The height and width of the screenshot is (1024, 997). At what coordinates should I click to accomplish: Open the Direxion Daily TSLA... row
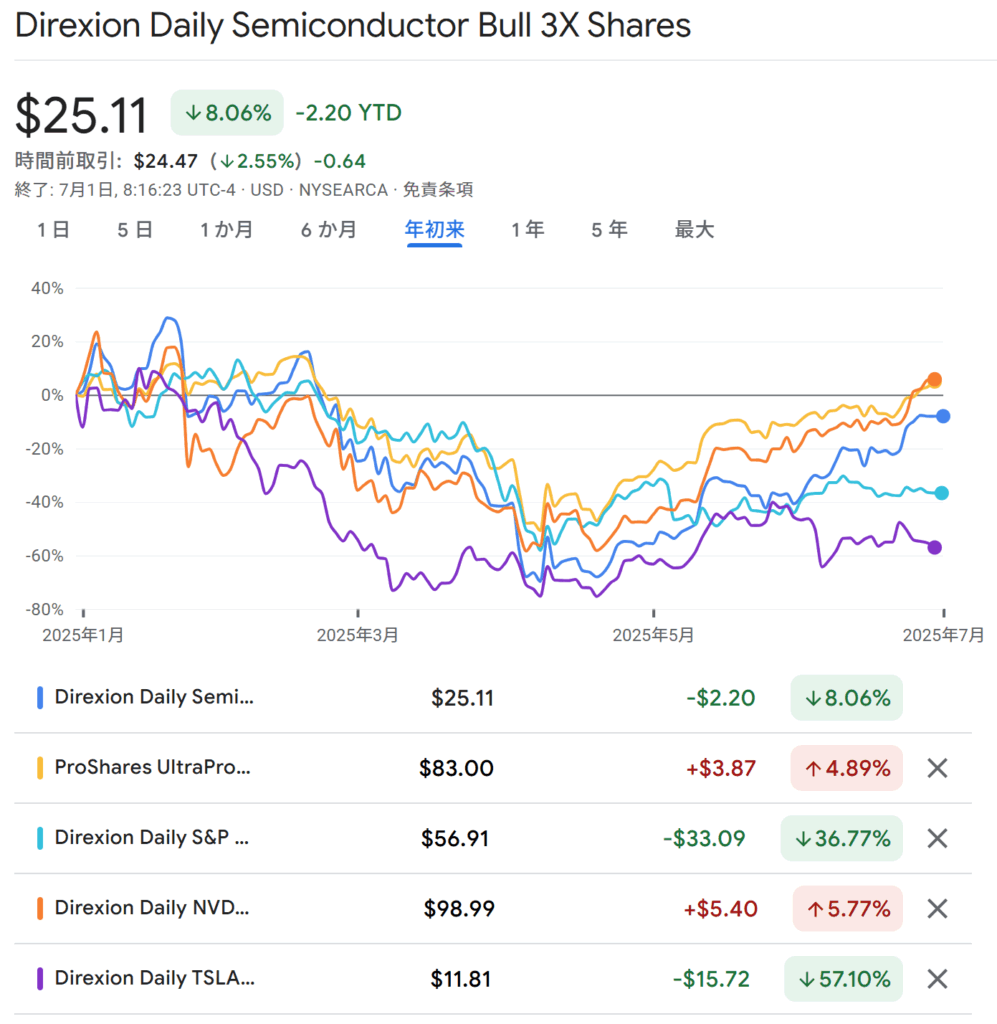(x=493, y=978)
